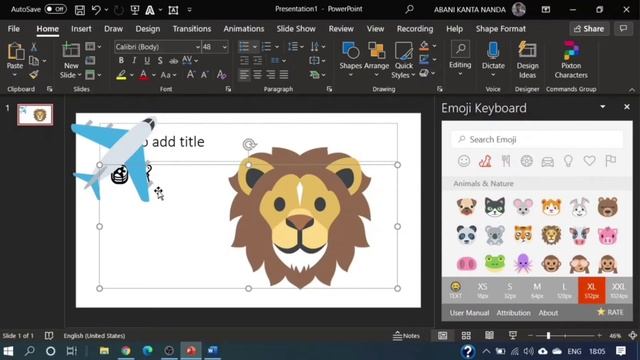Screen dimensions: 640x360
Task: Select the Smileys emoji category icon
Action: coord(464,161)
